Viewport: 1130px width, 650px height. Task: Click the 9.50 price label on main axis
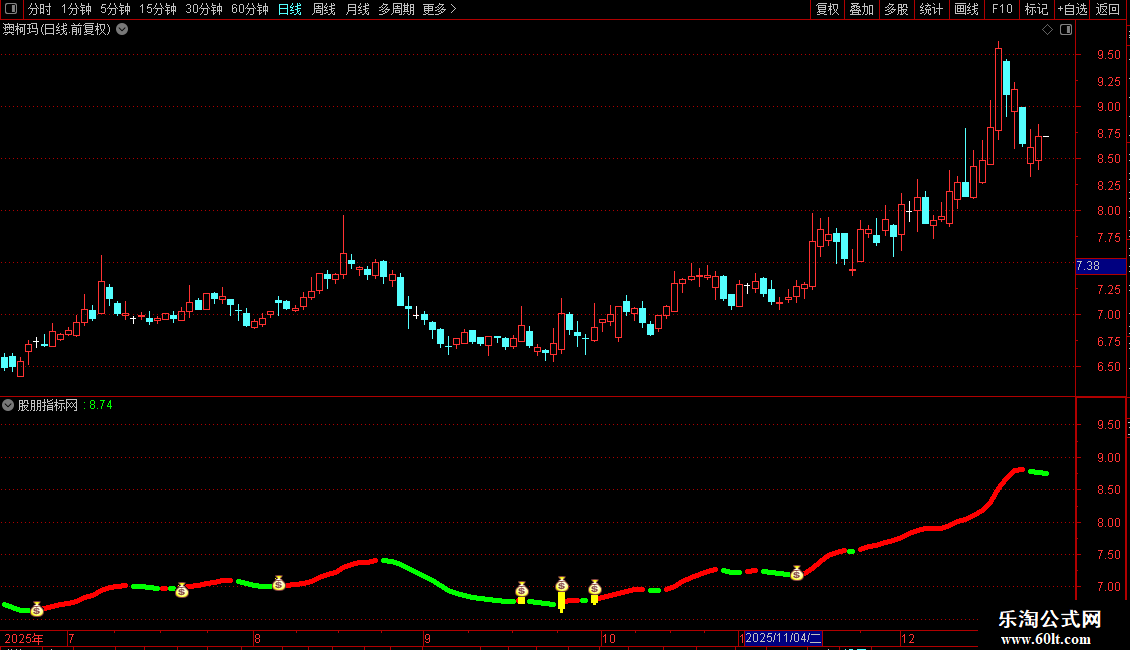[1108, 55]
